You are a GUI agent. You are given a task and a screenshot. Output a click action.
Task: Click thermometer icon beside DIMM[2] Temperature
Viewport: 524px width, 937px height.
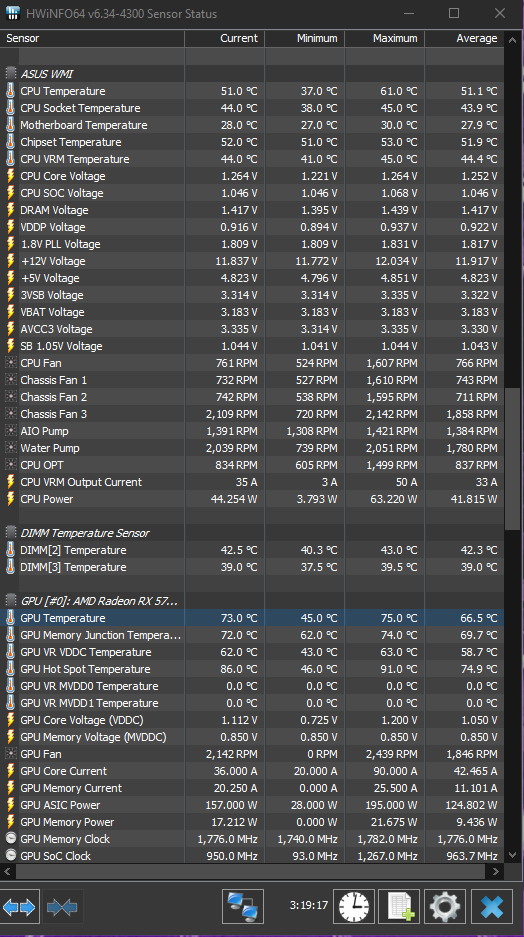point(11,550)
